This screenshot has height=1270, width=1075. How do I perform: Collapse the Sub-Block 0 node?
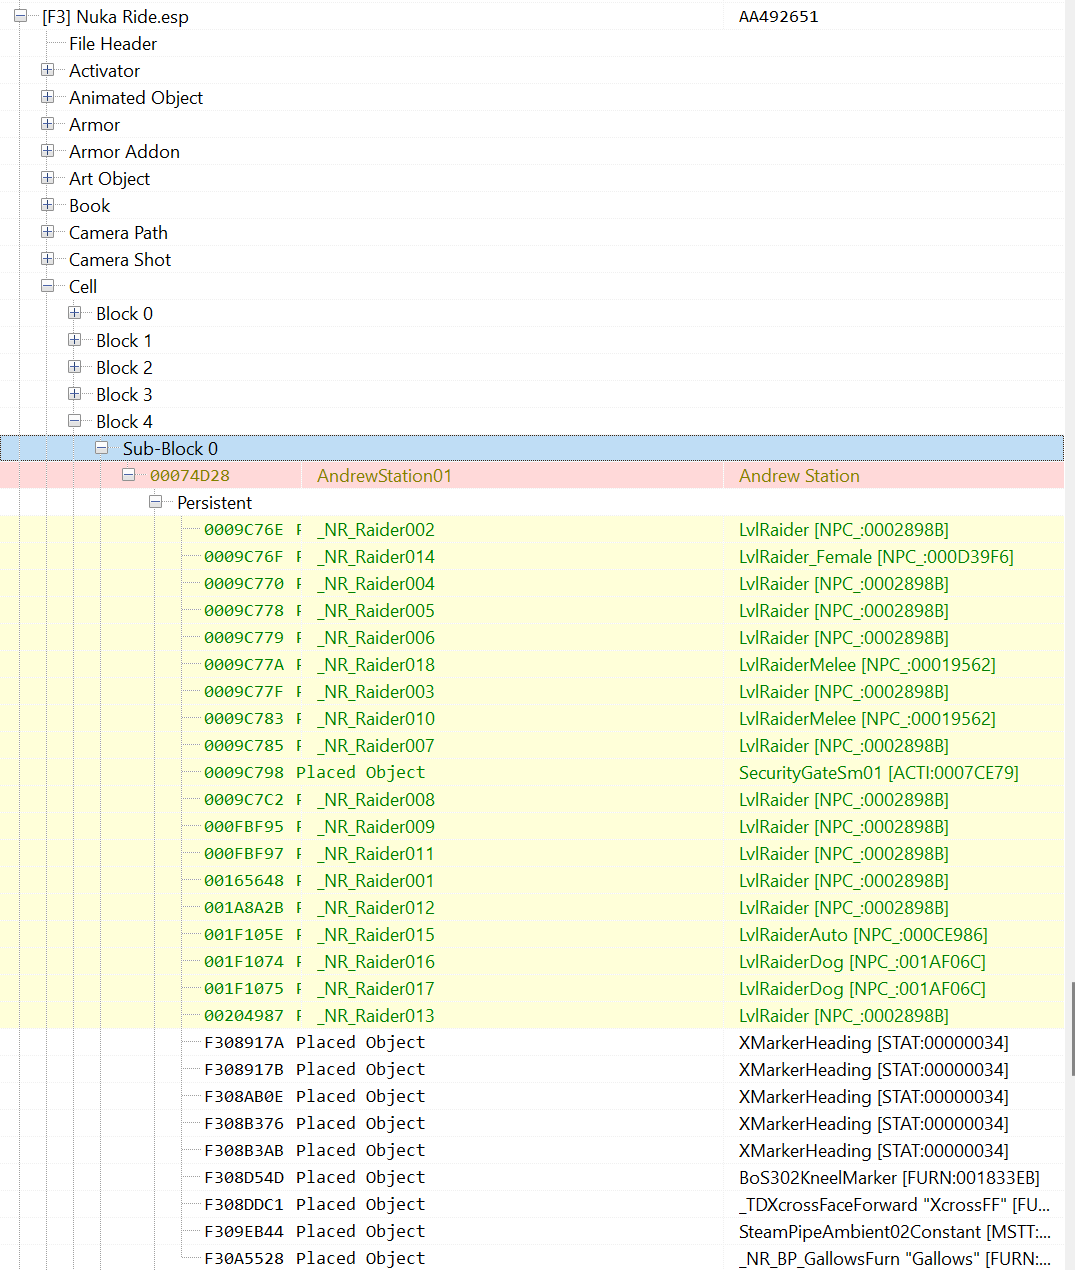[x=101, y=448]
